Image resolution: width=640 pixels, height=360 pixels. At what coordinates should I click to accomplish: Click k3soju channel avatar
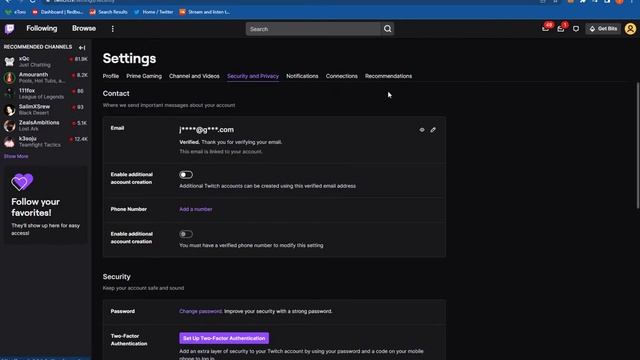[x=9, y=142]
